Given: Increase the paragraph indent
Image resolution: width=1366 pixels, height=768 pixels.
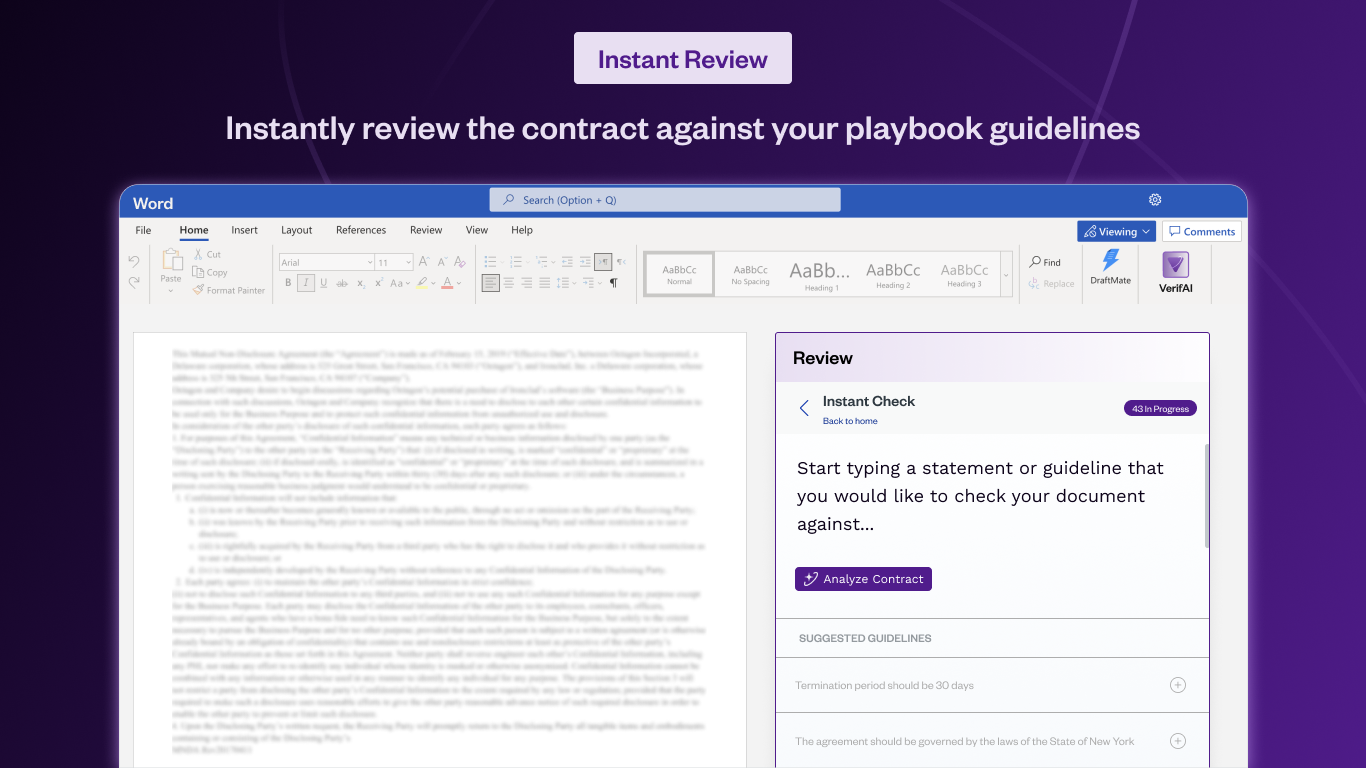Looking at the screenshot, I should click(585, 262).
